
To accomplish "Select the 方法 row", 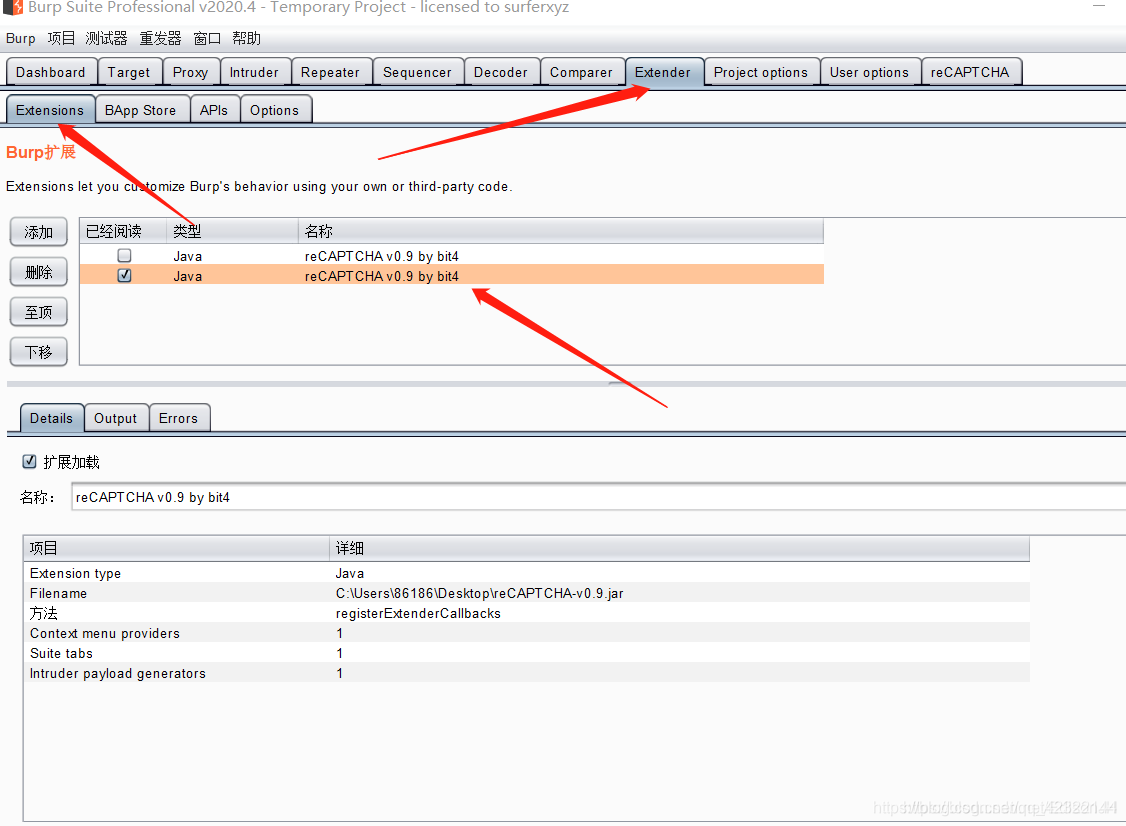I will 526,613.
